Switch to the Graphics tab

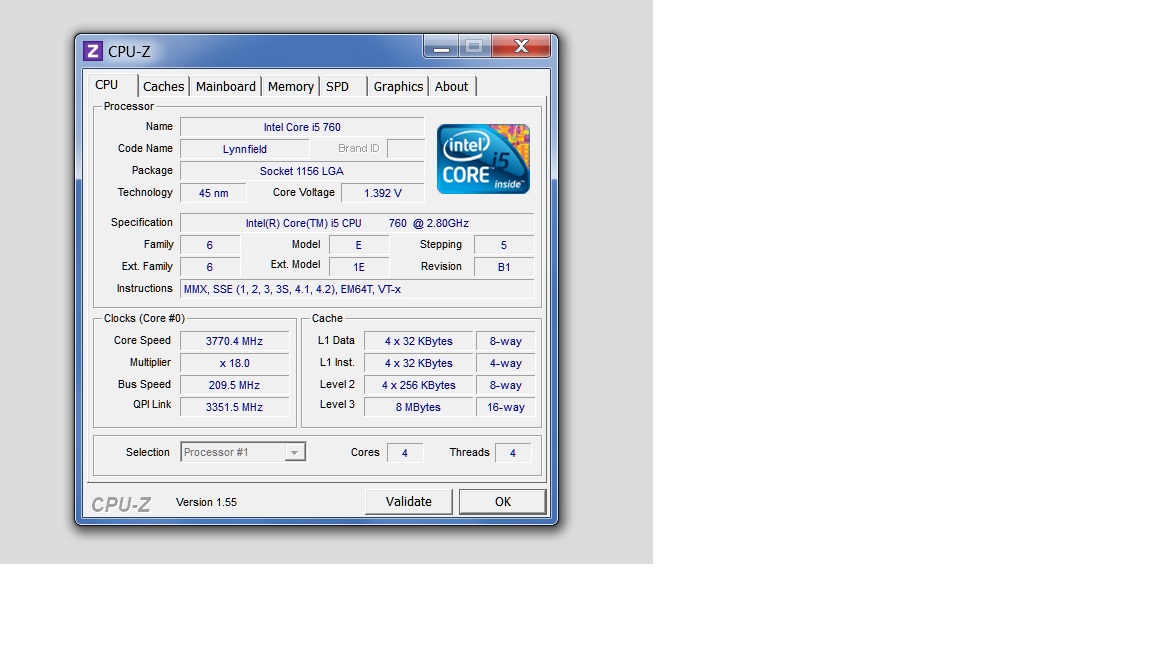click(x=398, y=87)
